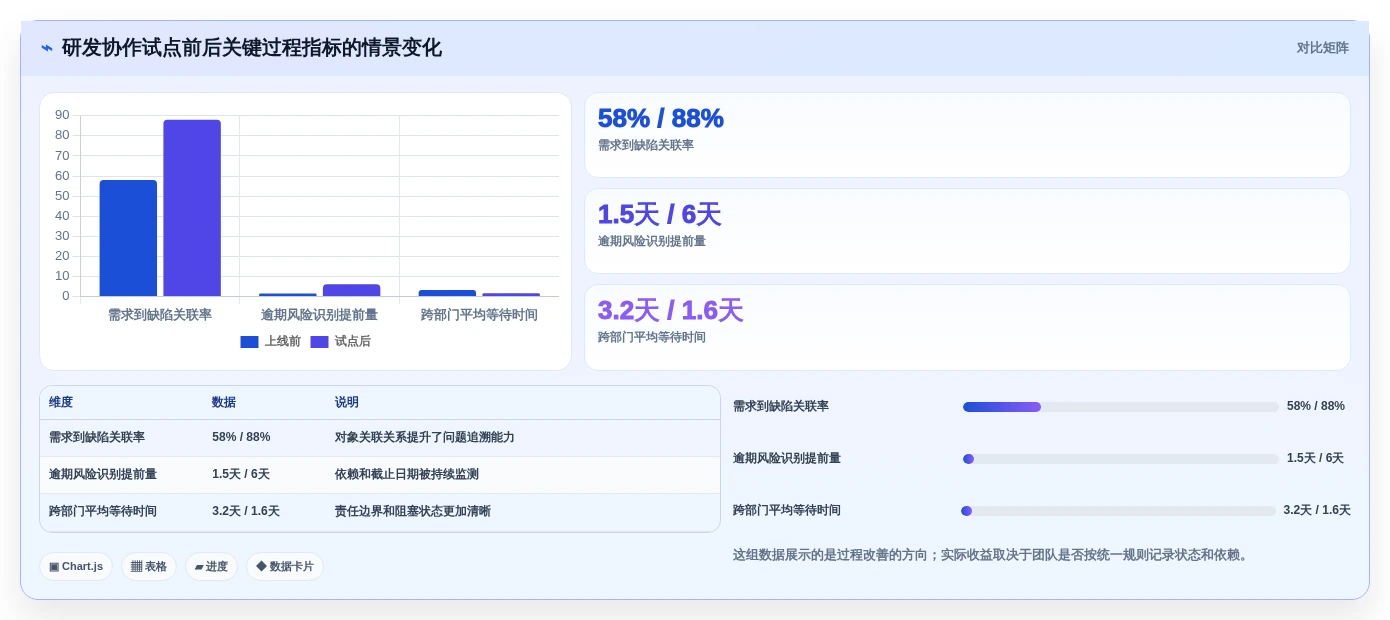The image size is (1390, 620).
Task: Click the 试点后 bar for 需求到缺陷关联率
Action: (192, 208)
